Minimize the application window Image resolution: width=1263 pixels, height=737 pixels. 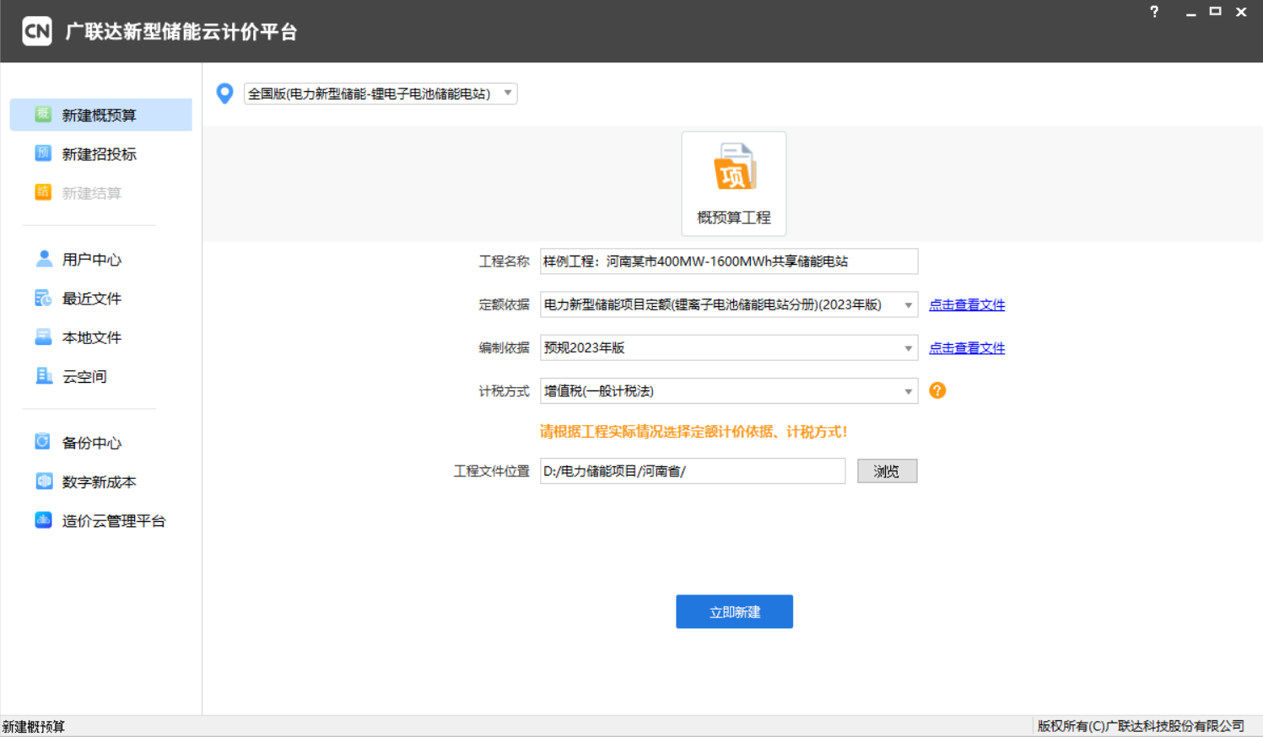pyautogui.click(x=1191, y=13)
